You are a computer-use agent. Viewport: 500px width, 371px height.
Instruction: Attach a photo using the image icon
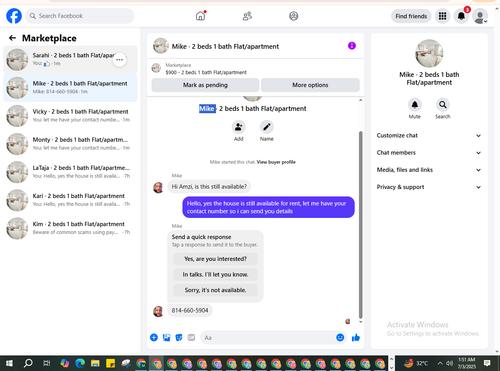(166, 337)
